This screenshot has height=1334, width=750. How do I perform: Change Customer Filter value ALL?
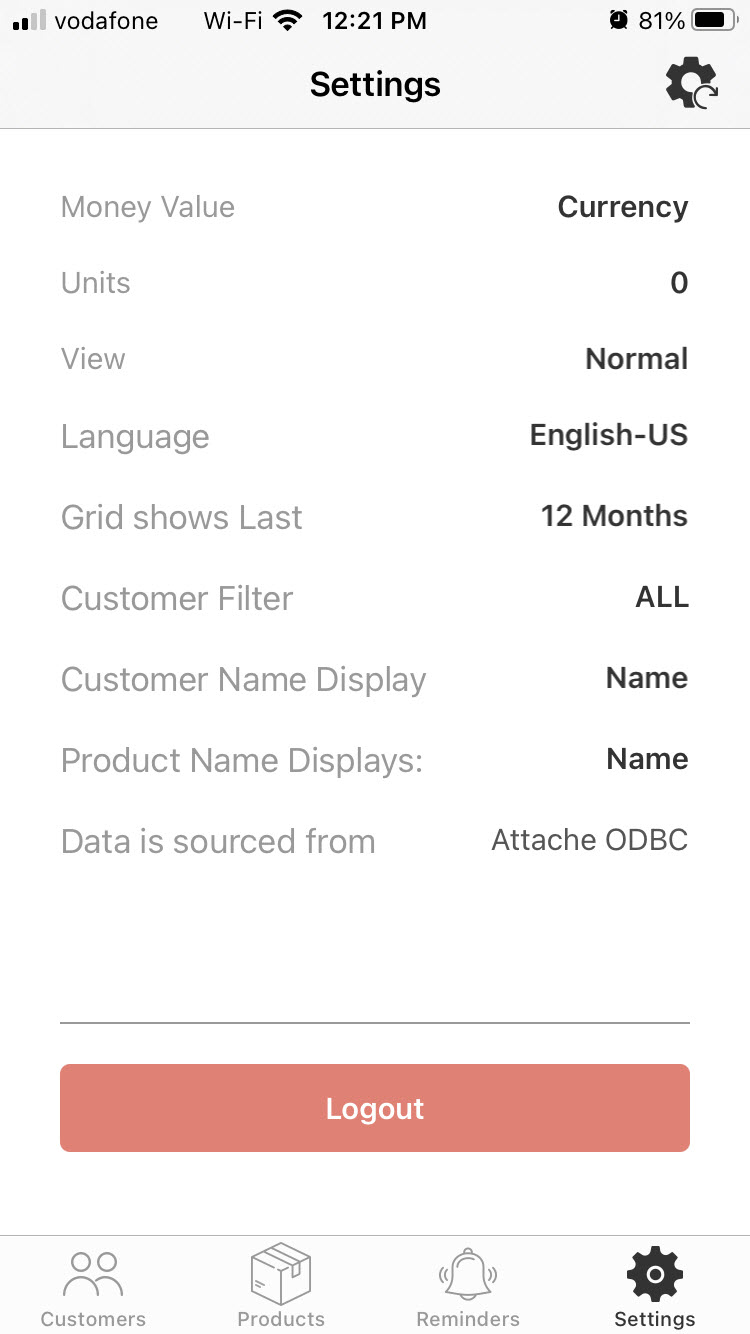pyautogui.click(x=662, y=597)
